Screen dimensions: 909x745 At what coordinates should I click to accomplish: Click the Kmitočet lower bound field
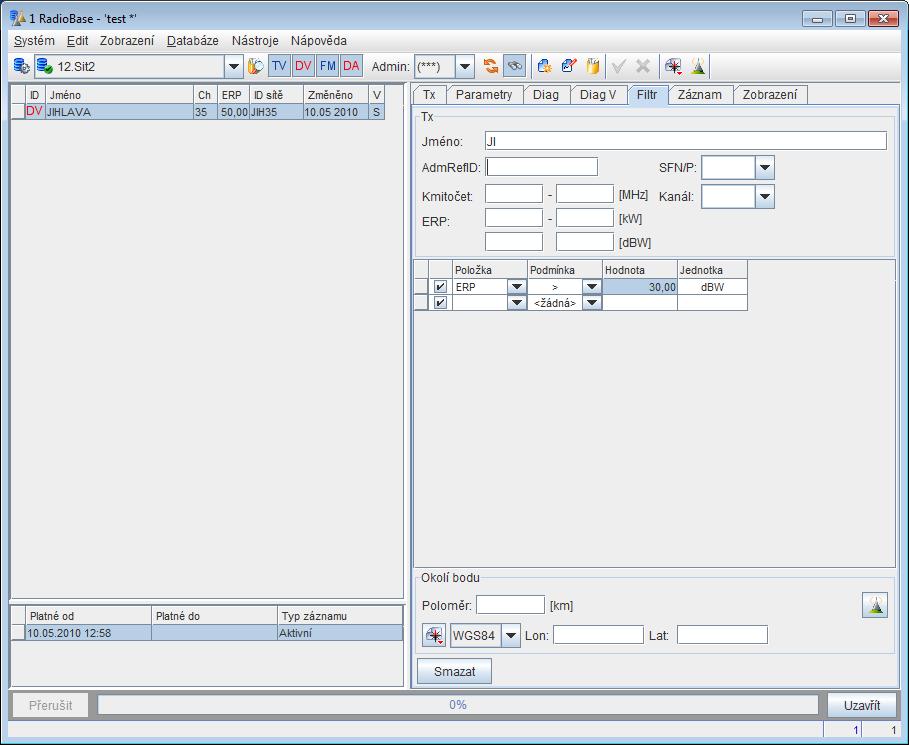[514, 194]
